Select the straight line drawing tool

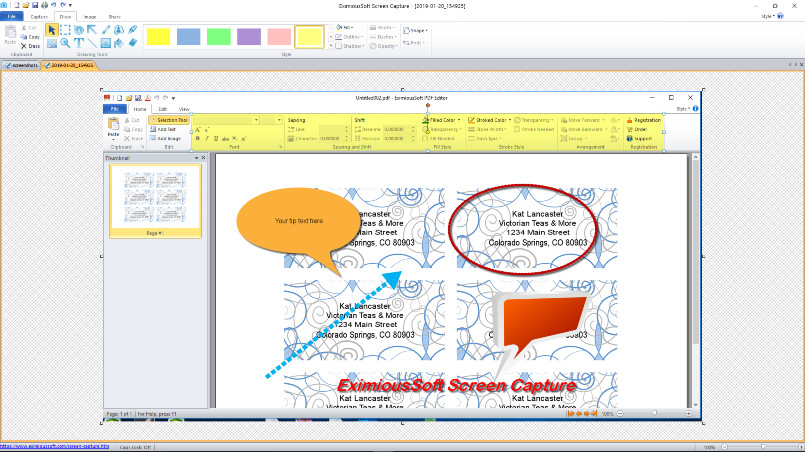(x=92, y=43)
